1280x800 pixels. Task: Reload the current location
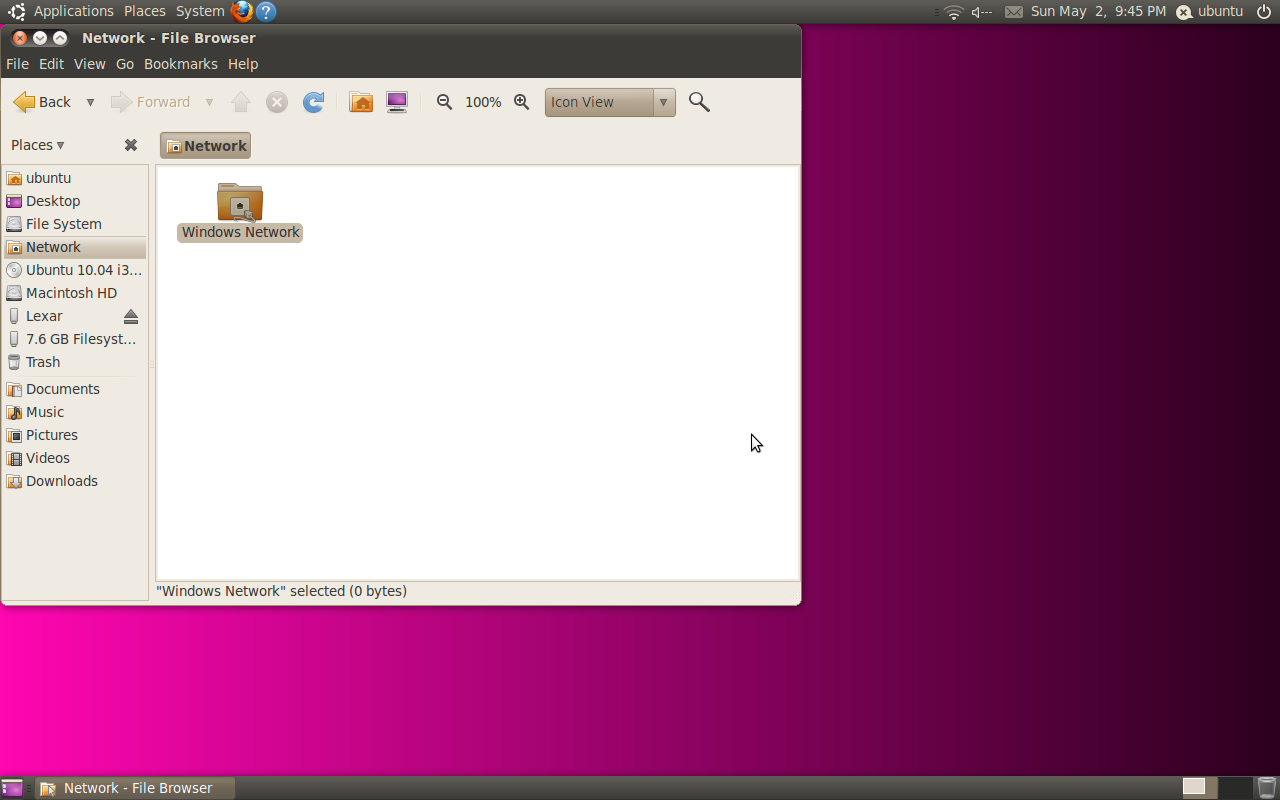tap(313, 102)
